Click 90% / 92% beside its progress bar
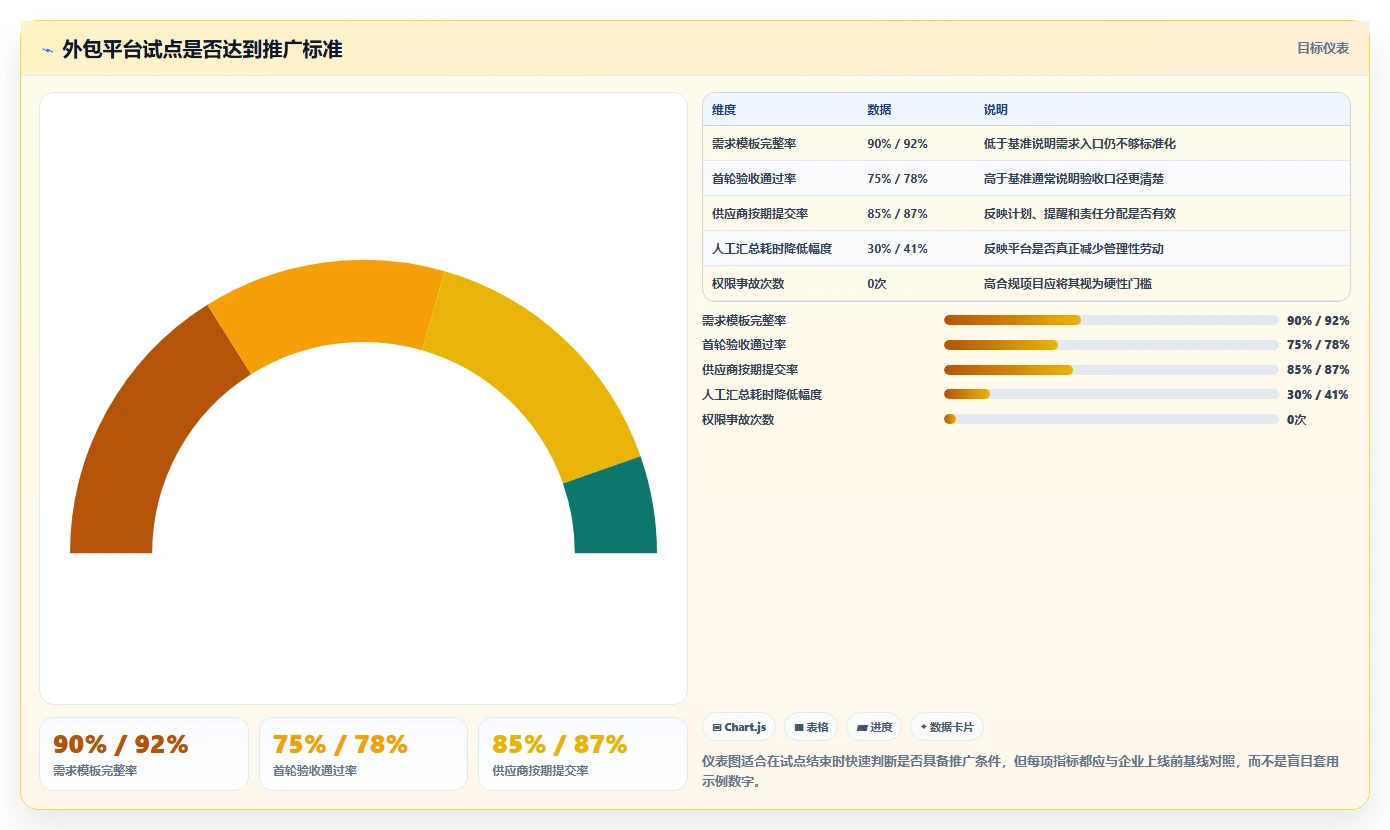1390x830 pixels. (x=1318, y=320)
